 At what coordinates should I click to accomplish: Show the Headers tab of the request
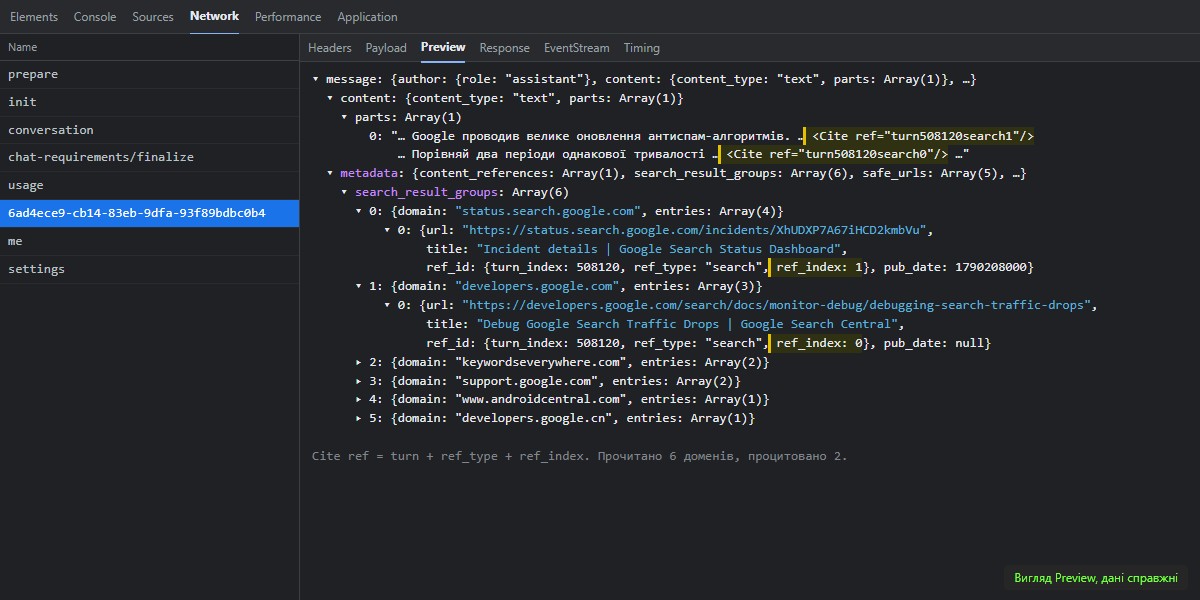[x=330, y=48]
